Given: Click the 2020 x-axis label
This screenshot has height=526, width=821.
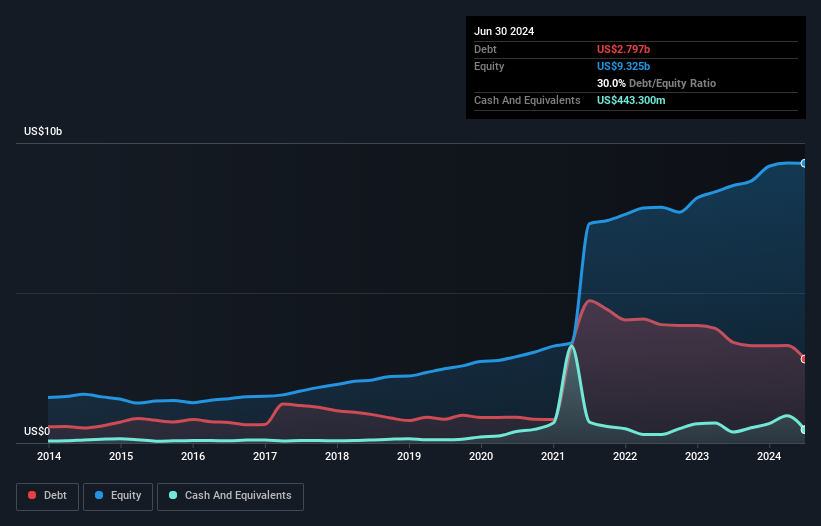Looking at the screenshot, I should 481,456.
